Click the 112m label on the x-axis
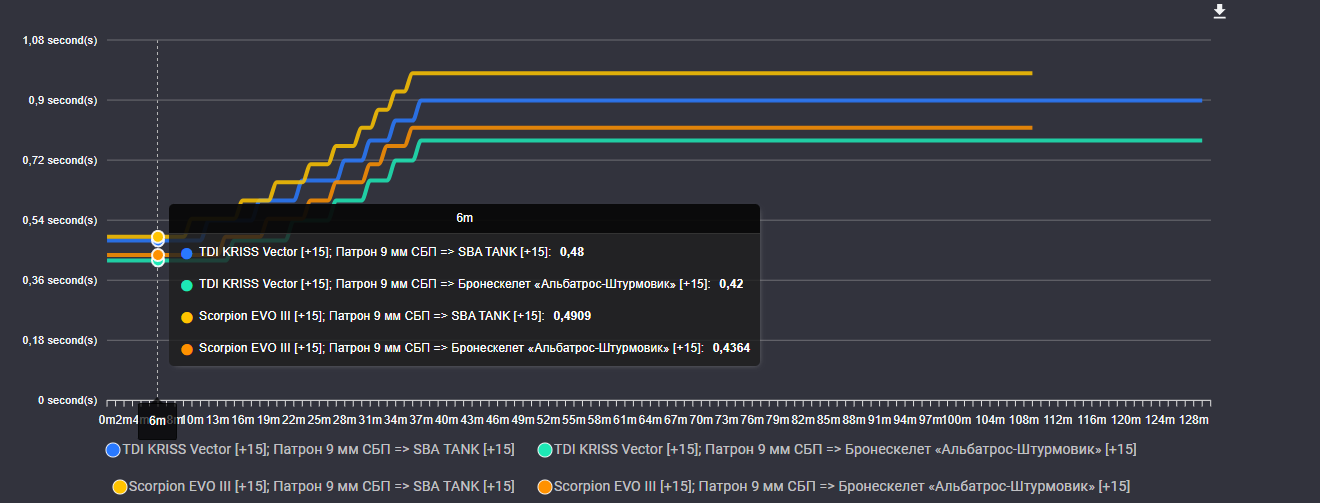Viewport: 1320px width, 503px height. [1059, 419]
